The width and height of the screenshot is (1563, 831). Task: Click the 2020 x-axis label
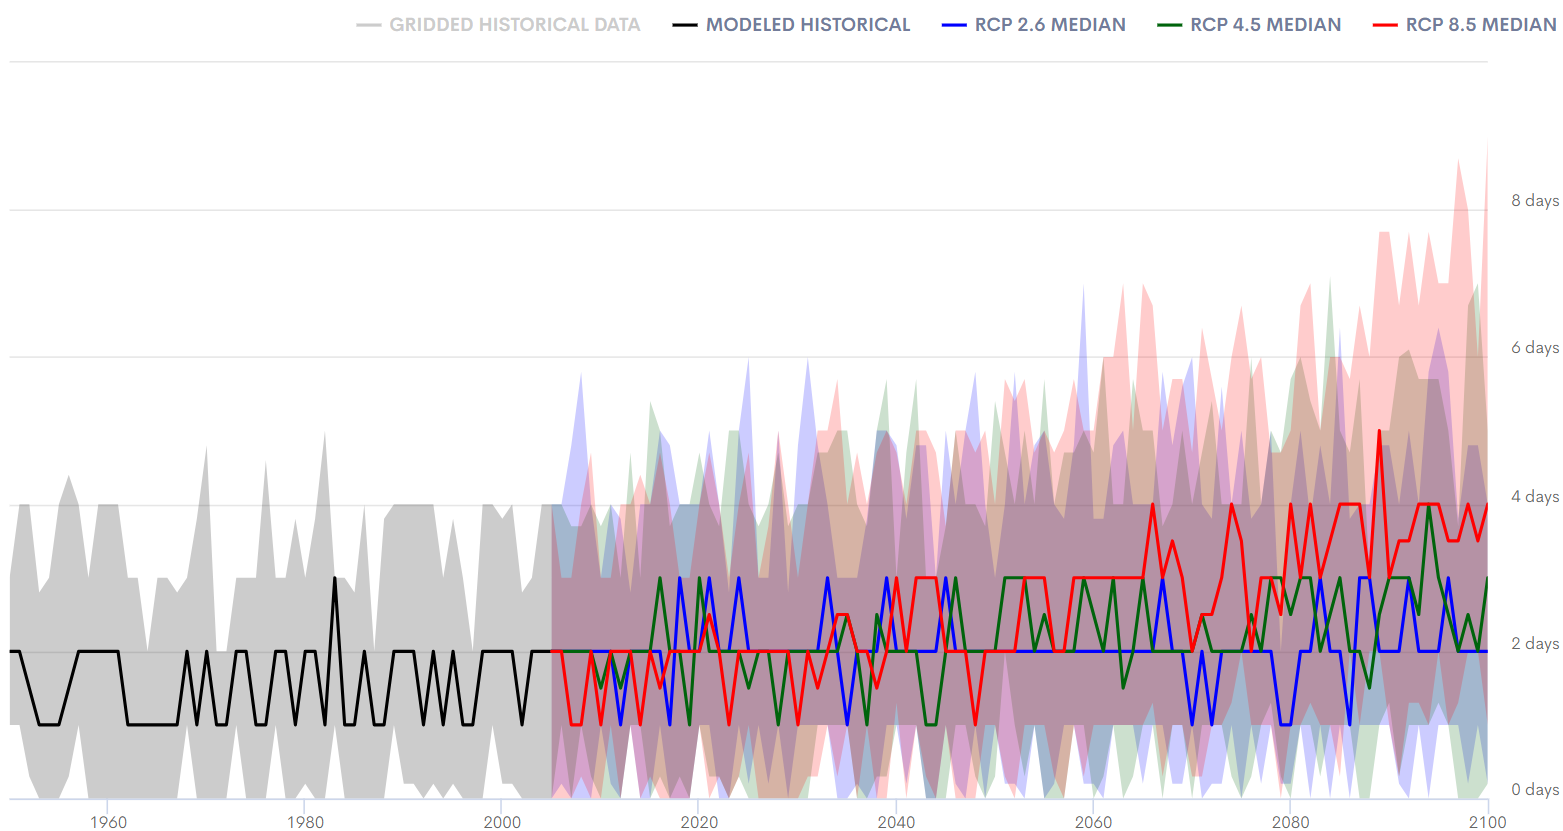[699, 822]
